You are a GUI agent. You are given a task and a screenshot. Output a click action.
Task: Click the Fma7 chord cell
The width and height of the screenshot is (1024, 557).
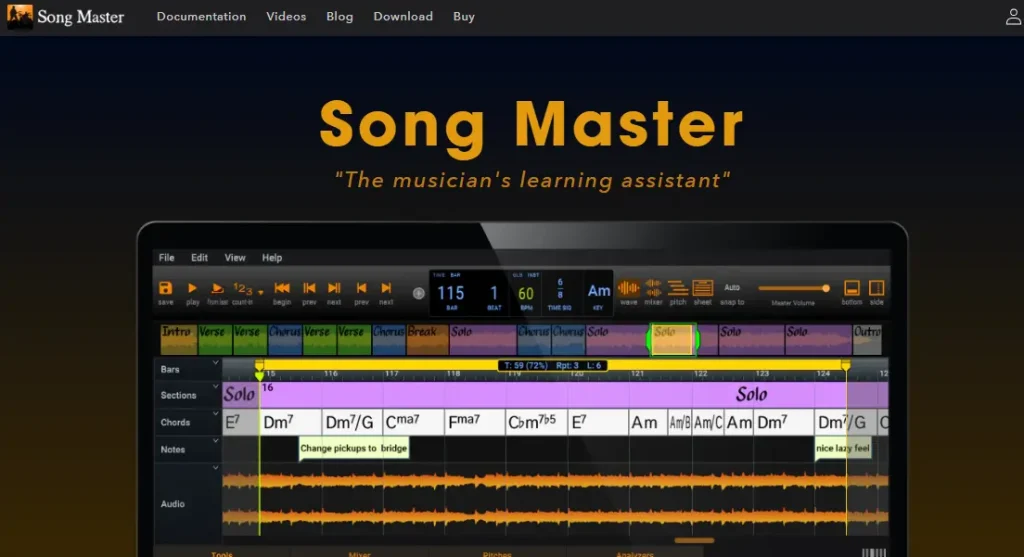click(475, 422)
